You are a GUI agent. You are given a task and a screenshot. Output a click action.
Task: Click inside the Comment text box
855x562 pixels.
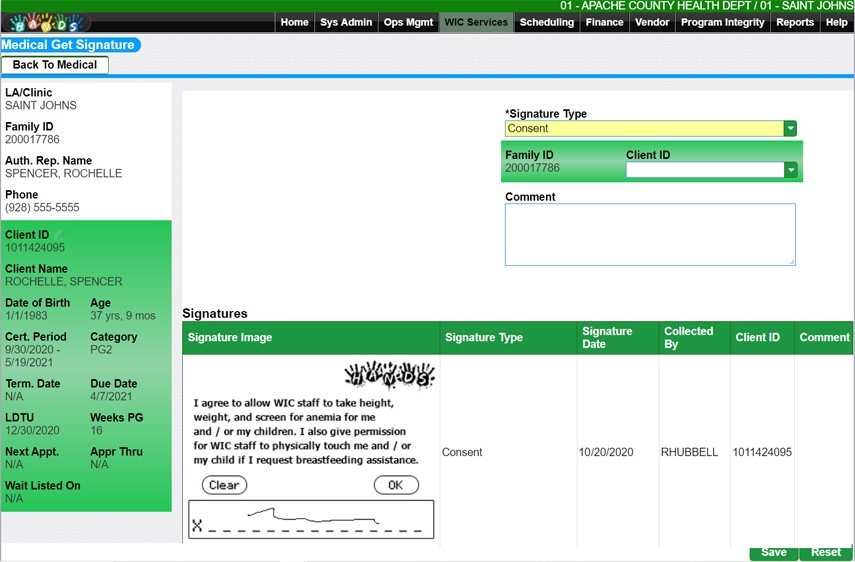point(650,235)
